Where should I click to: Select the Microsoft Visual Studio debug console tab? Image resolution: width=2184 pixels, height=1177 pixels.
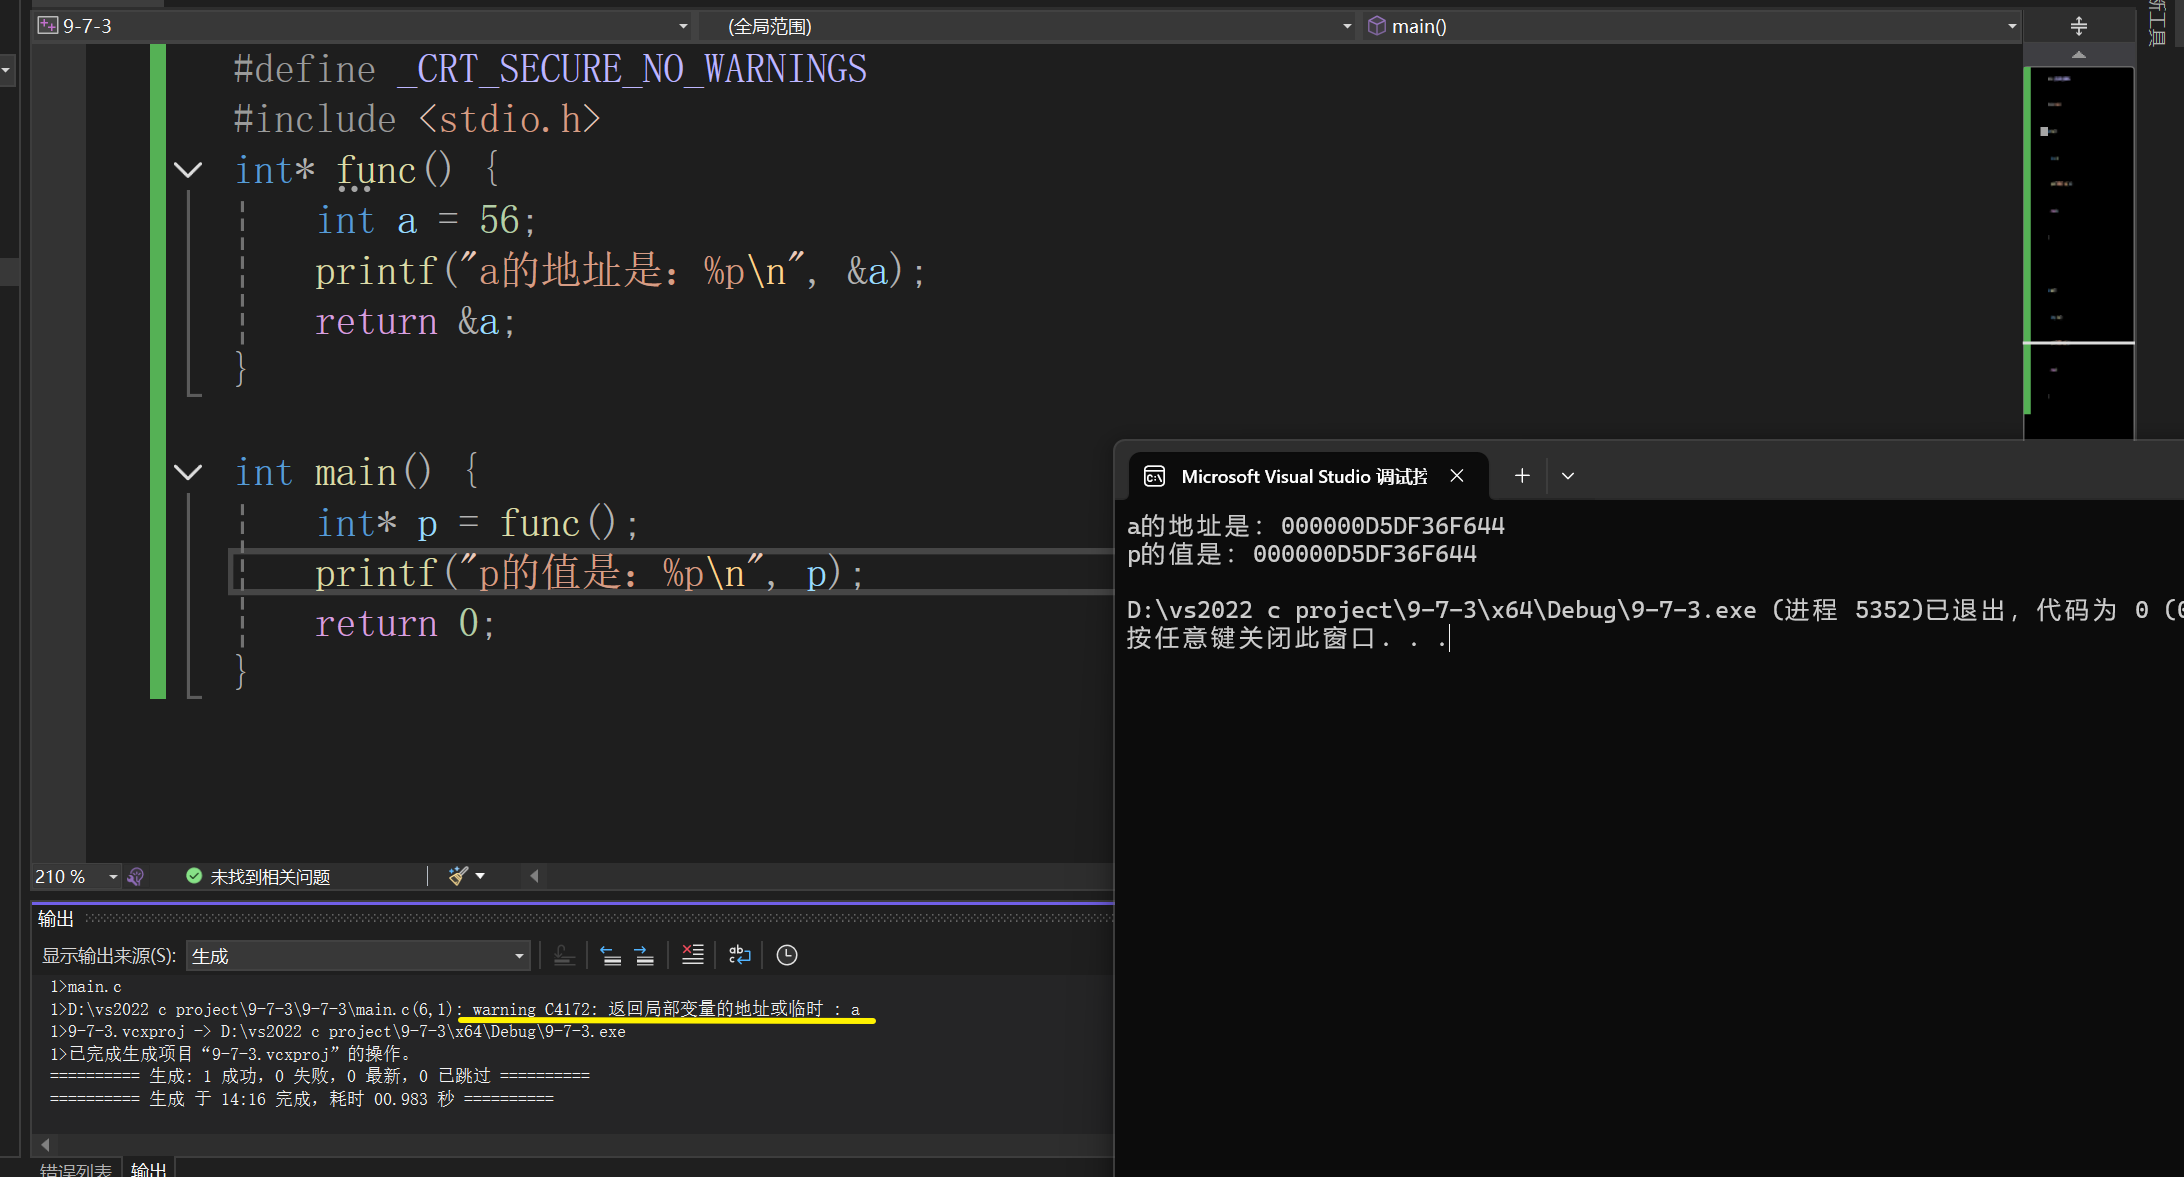[1303, 476]
